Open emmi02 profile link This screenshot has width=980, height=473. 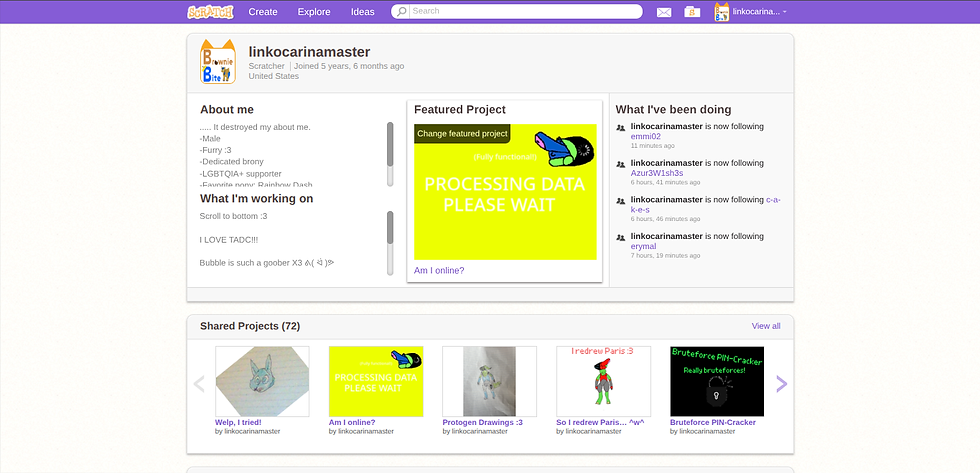(646, 136)
